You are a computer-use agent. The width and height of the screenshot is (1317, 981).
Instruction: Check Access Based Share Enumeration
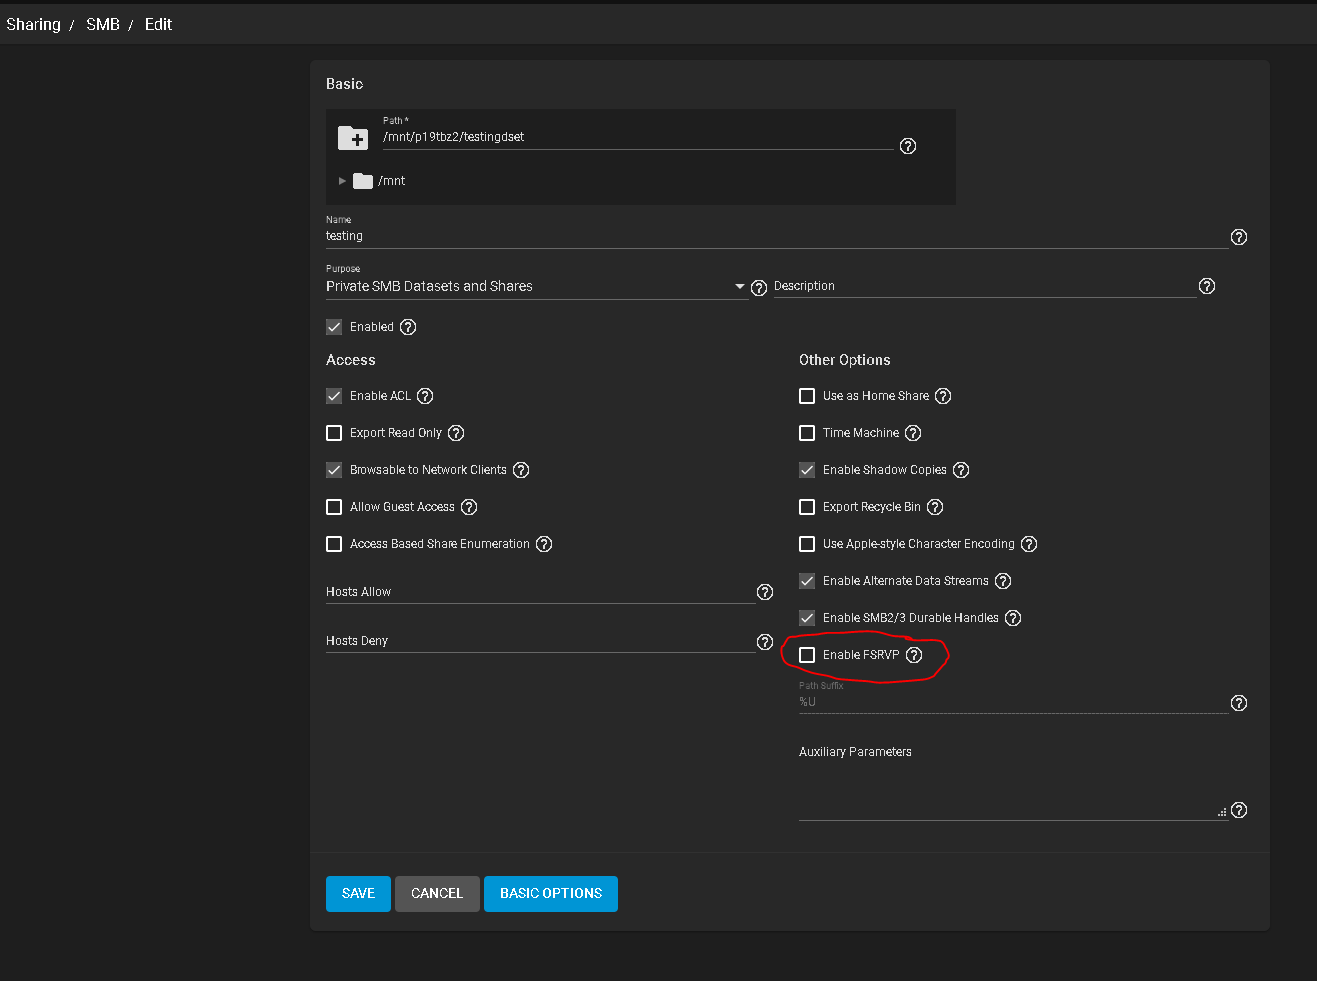[334, 544]
